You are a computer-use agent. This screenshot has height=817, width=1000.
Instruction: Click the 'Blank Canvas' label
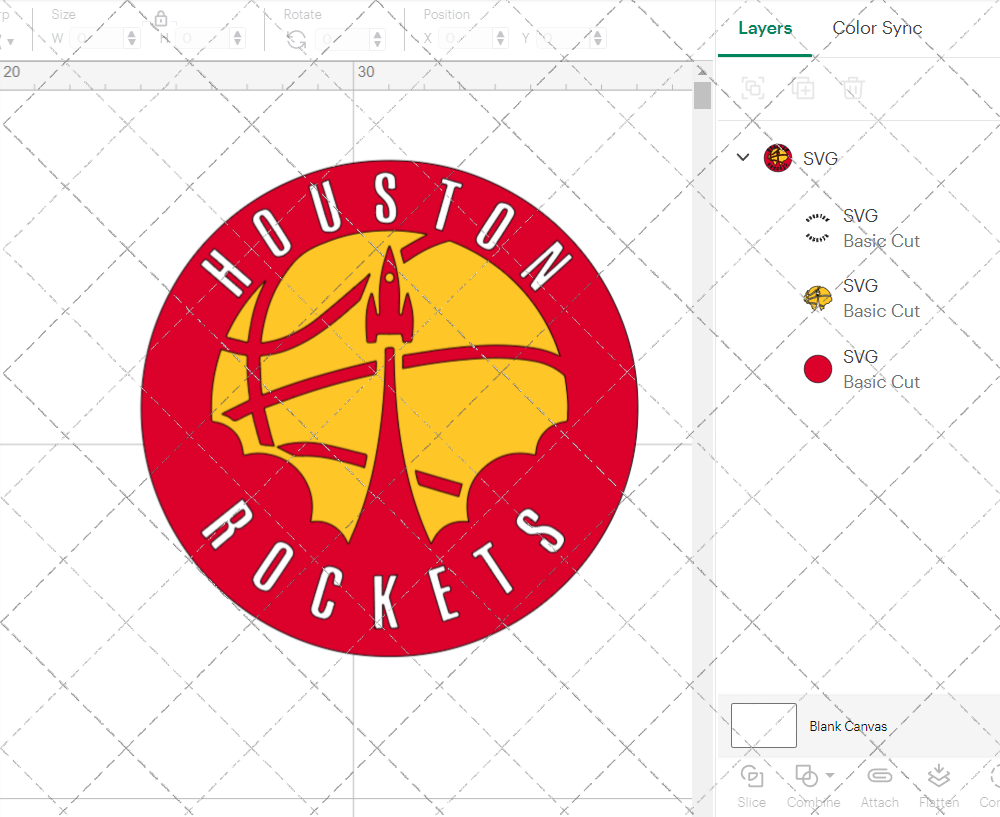848,726
